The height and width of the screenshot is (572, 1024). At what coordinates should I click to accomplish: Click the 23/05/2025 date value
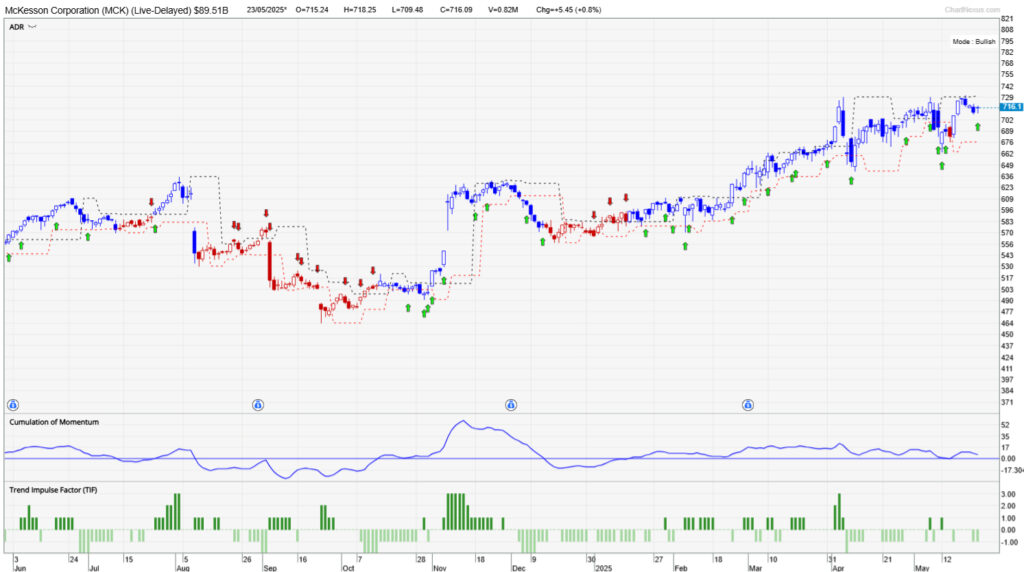266,10
